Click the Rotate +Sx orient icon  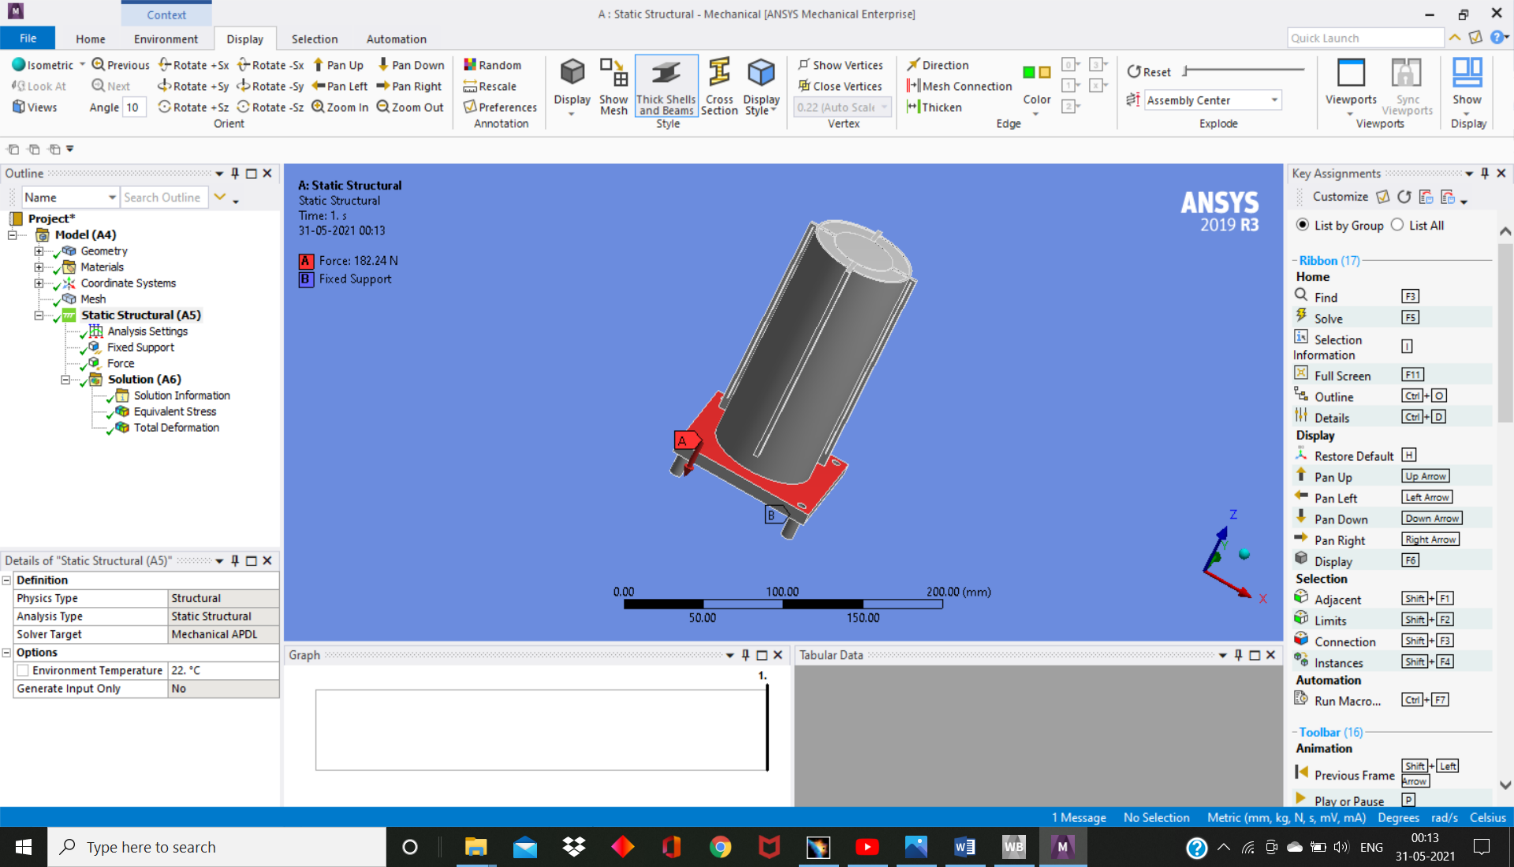tap(165, 65)
